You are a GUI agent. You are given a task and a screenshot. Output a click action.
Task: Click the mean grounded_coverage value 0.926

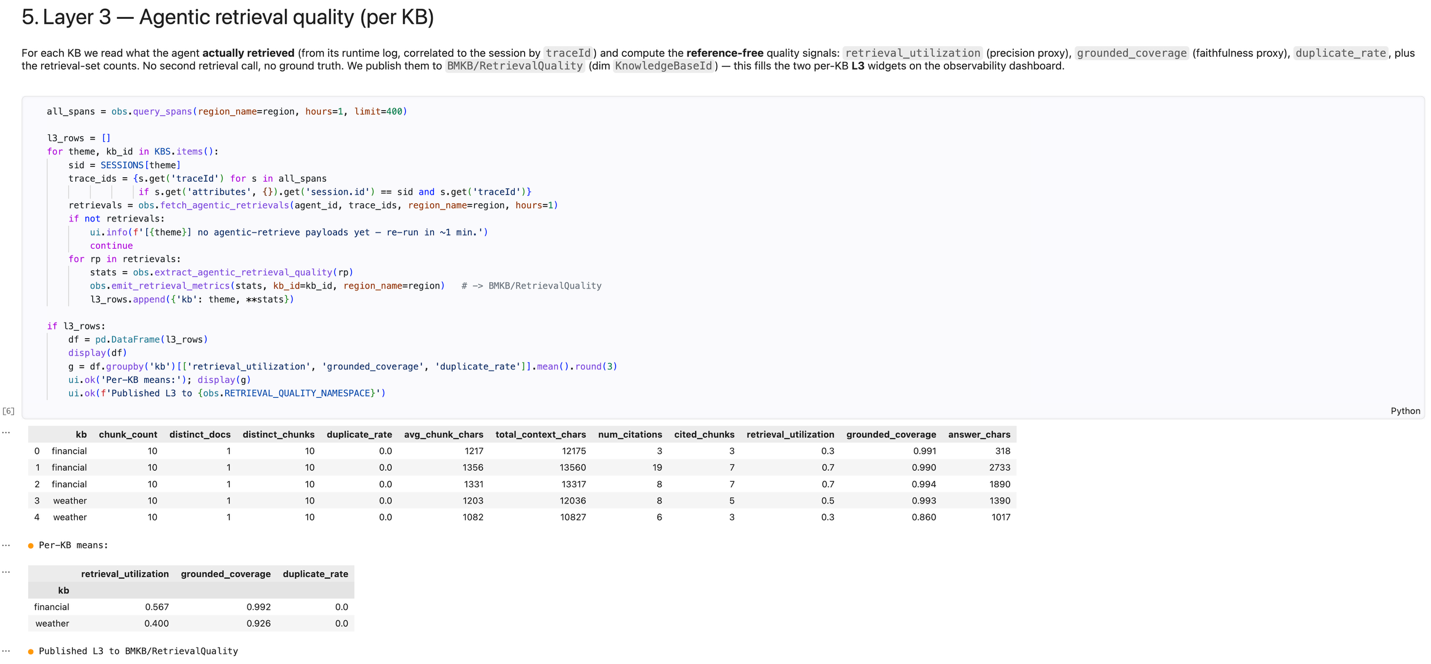(258, 623)
